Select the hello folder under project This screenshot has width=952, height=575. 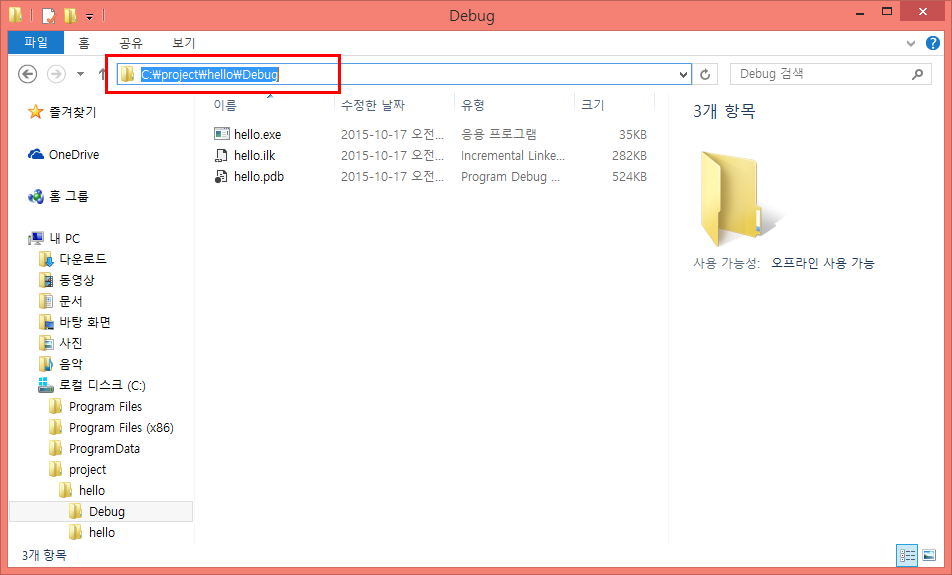click(92, 491)
